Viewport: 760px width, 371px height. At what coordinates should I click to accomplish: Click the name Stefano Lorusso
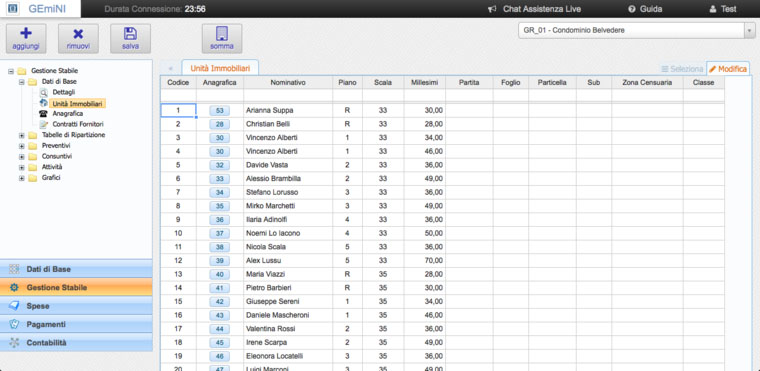[272, 193]
